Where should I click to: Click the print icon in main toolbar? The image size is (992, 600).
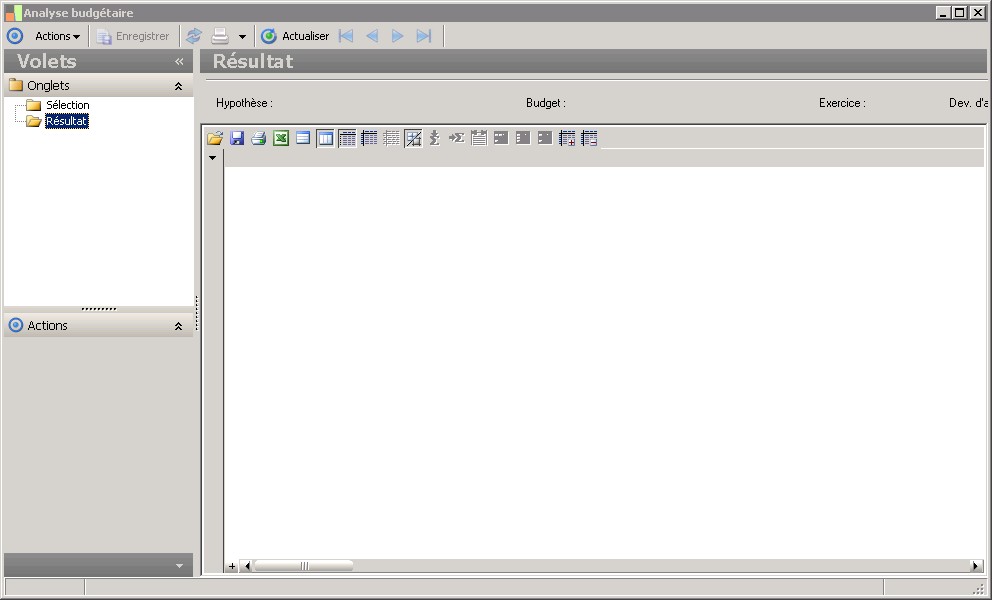click(x=220, y=36)
